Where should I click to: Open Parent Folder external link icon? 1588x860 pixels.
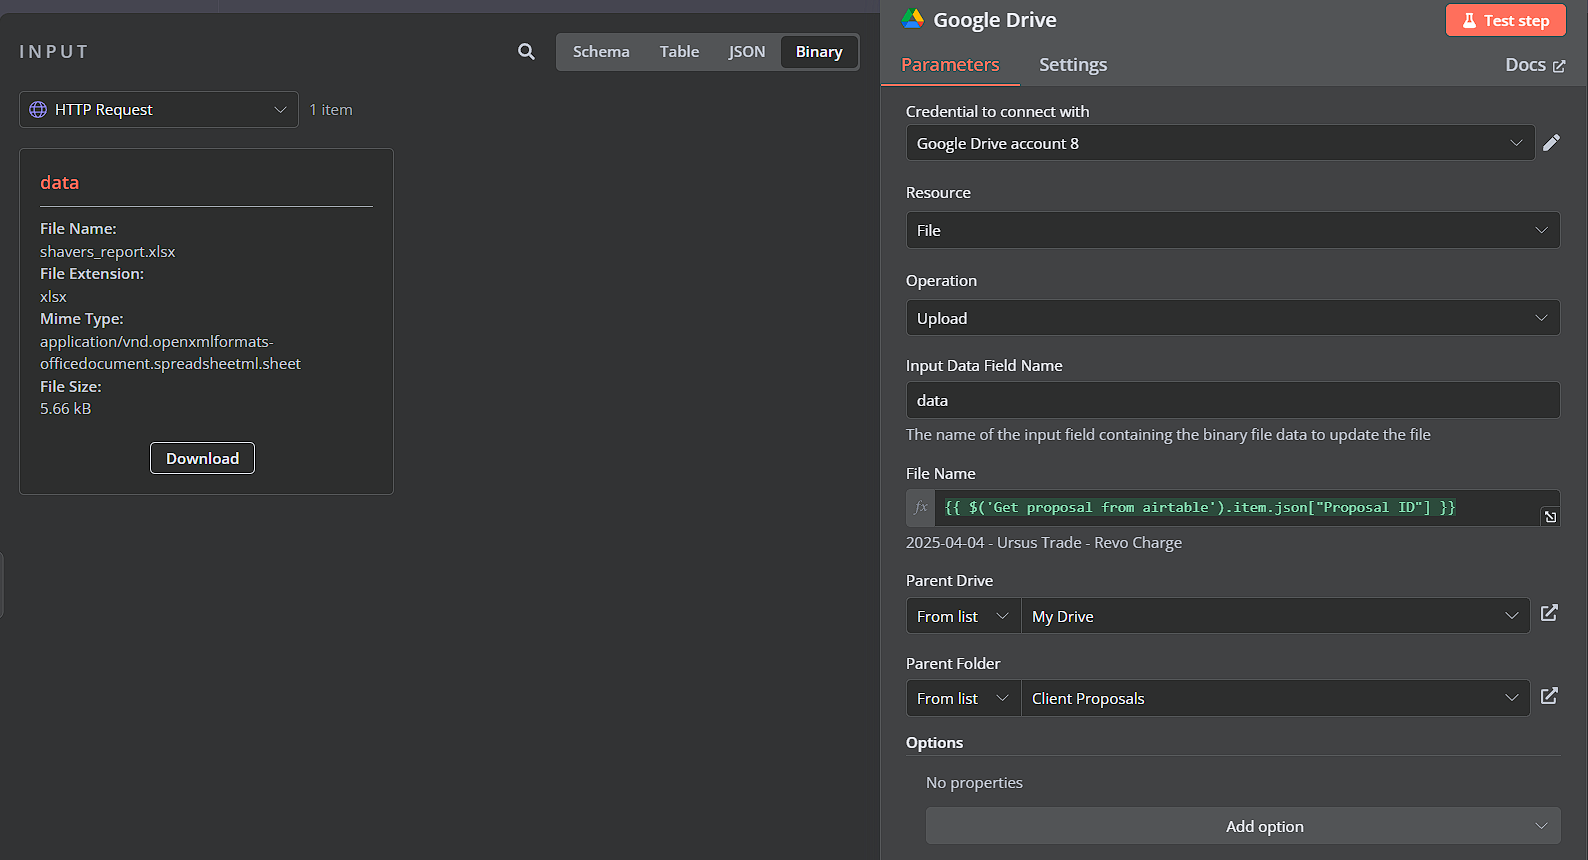pyautogui.click(x=1549, y=696)
